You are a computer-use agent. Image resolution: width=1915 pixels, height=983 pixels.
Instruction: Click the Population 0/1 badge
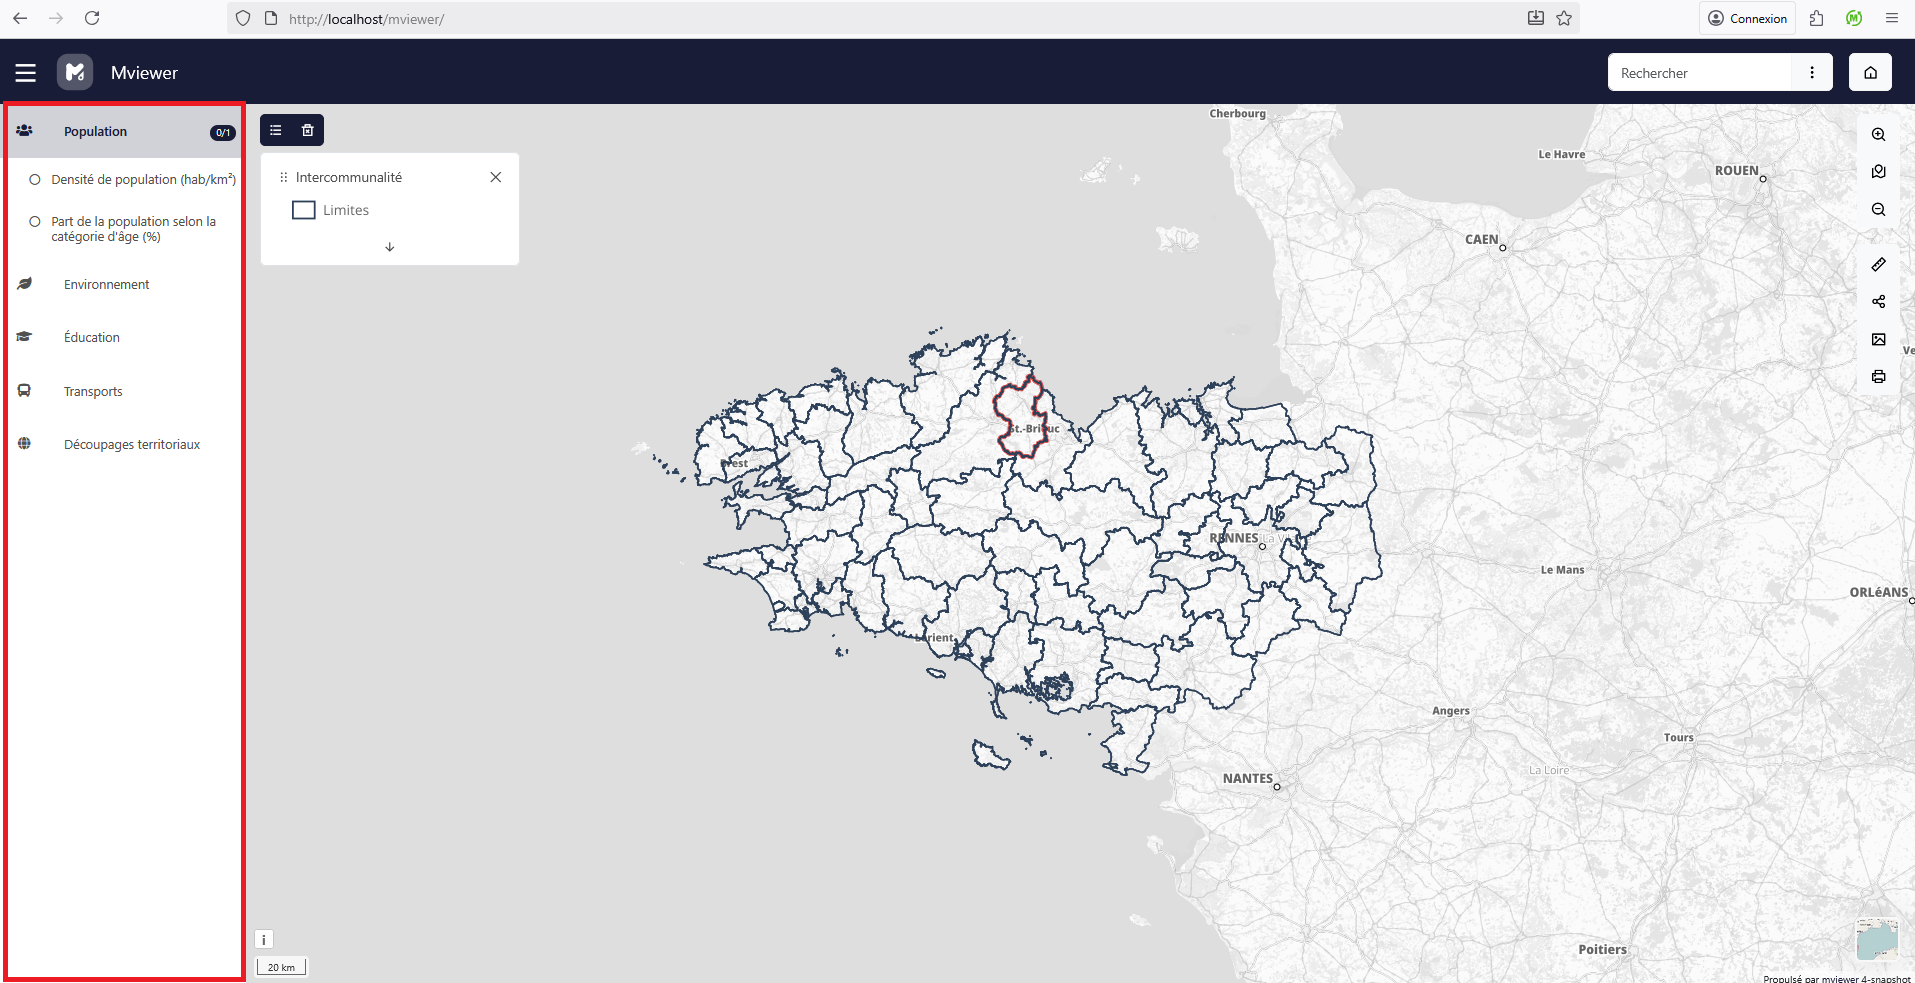pos(223,132)
